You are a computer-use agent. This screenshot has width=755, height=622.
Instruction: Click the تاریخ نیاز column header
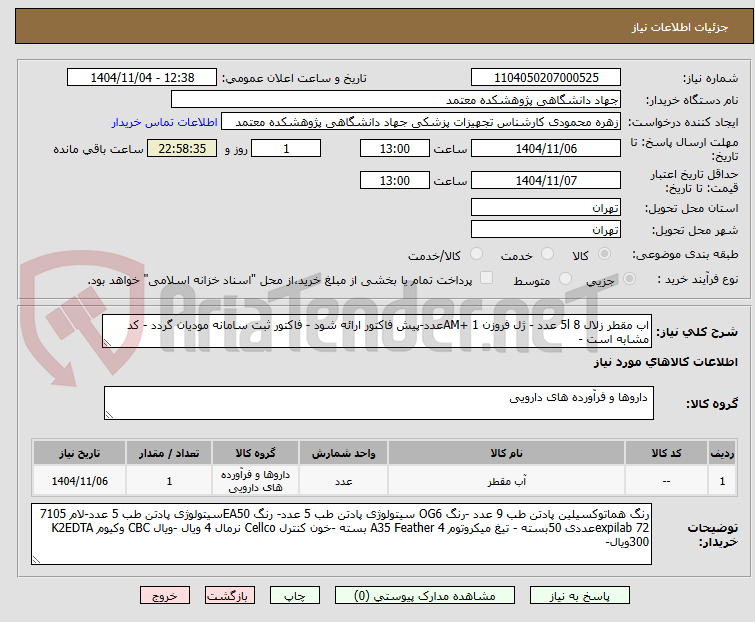pos(79,453)
